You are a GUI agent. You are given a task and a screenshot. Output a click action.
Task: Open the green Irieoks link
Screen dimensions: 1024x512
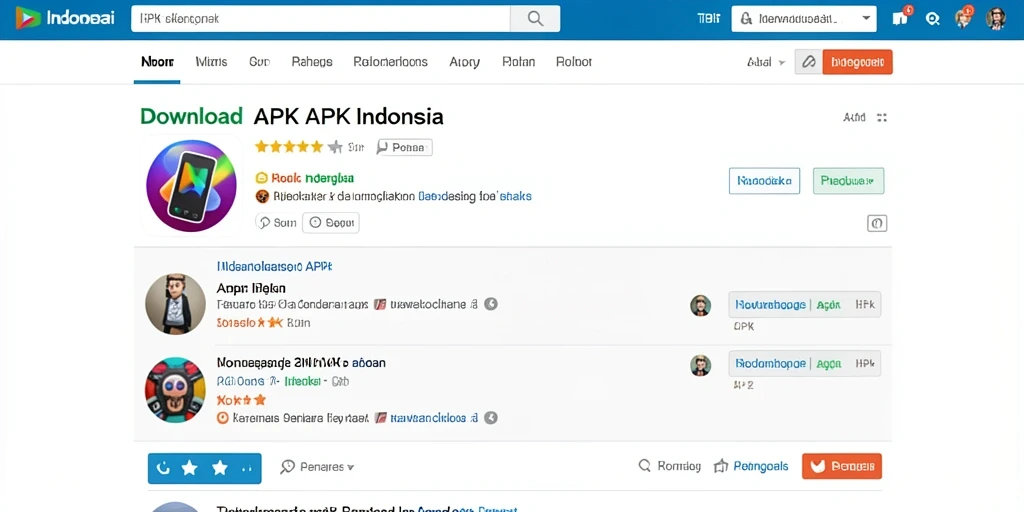(301, 381)
